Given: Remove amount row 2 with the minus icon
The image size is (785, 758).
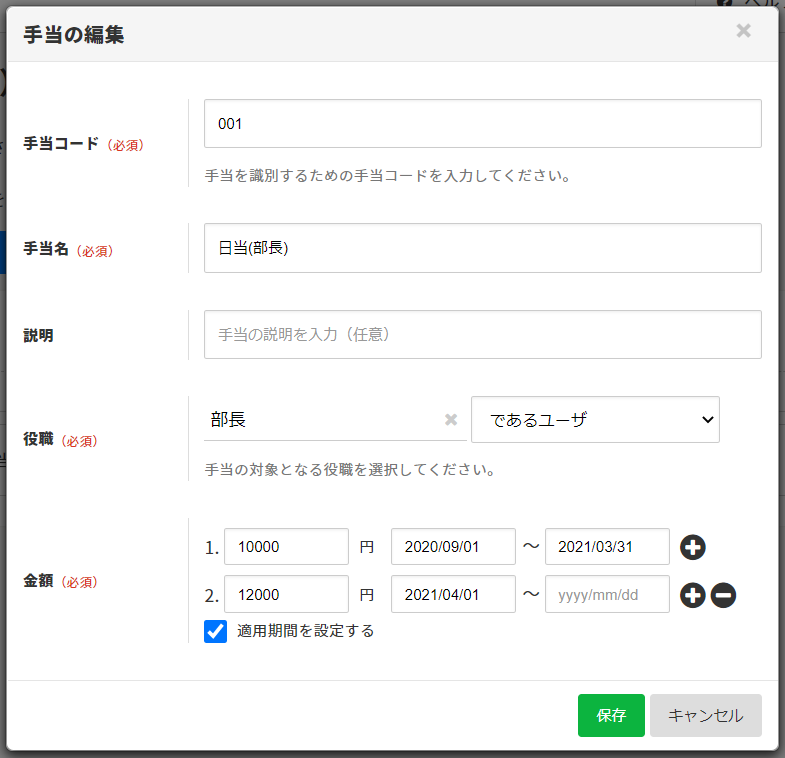Looking at the screenshot, I should [x=724, y=595].
